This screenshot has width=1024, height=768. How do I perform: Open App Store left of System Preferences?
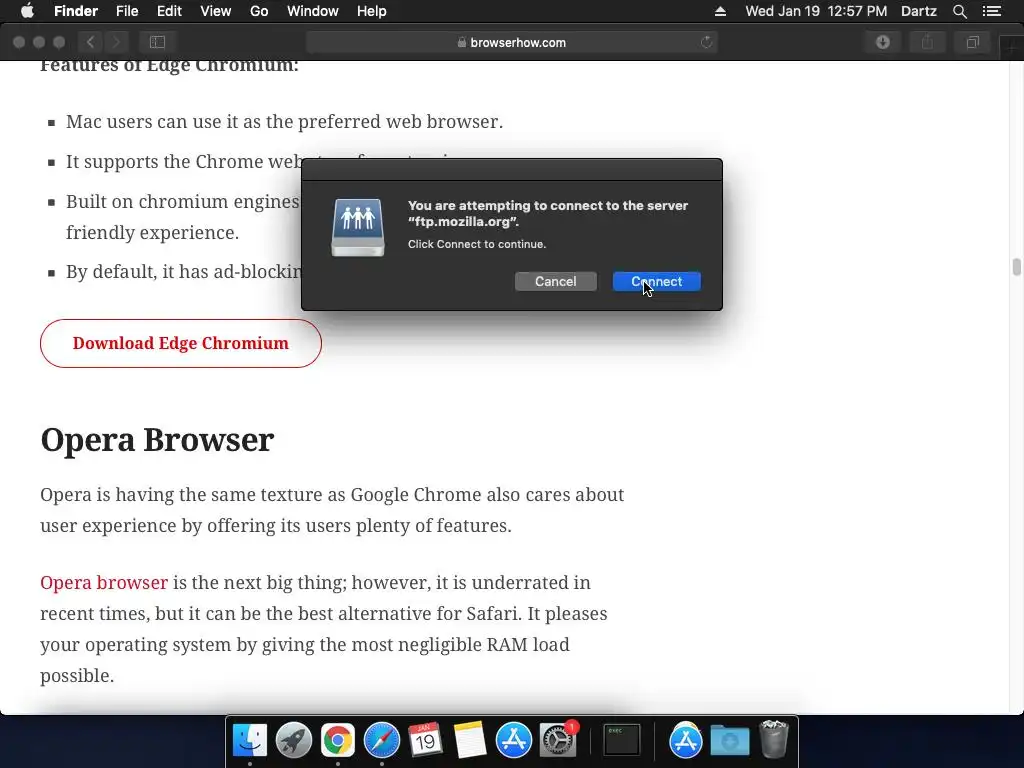[x=513, y=740]
